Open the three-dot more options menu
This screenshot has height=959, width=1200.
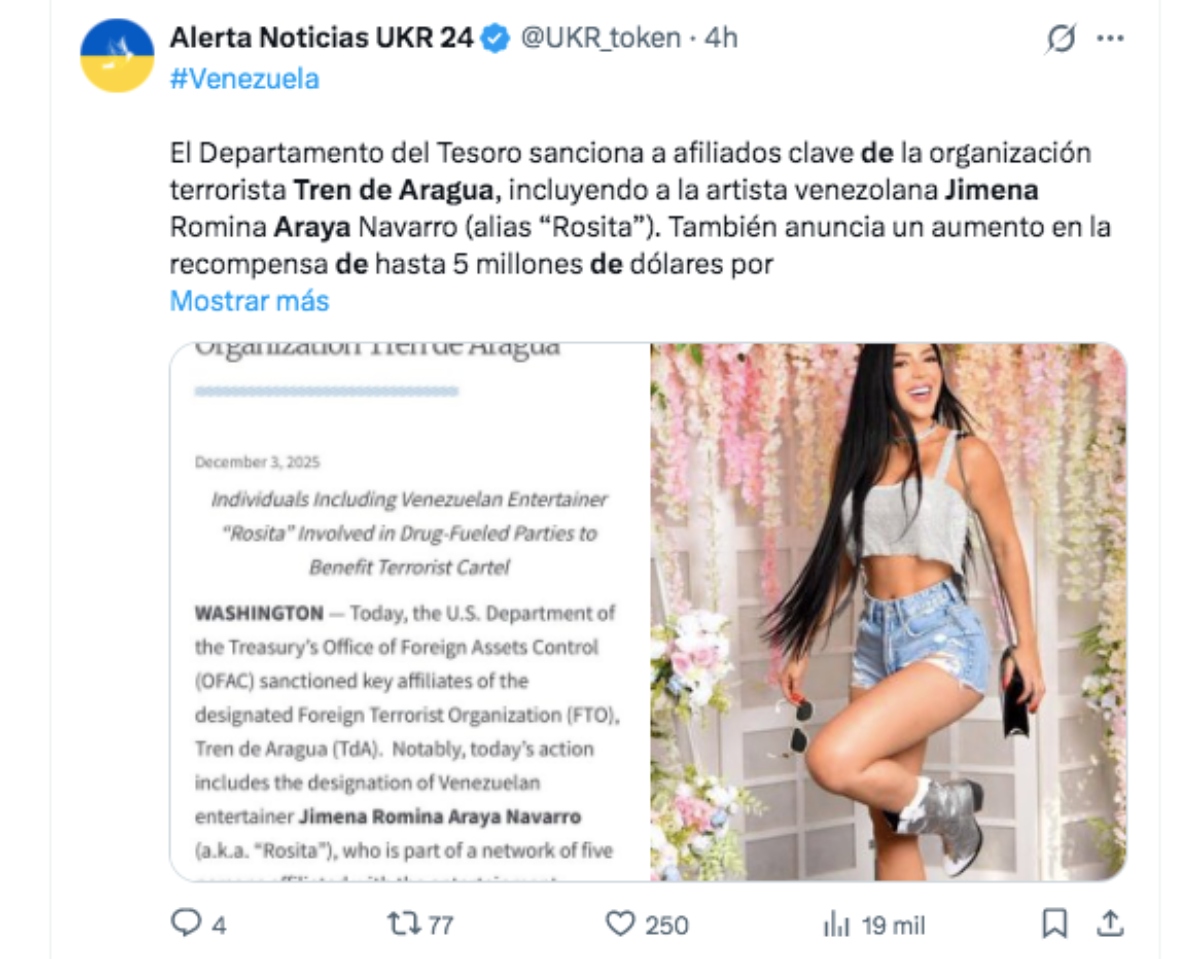click(x=1110, y=39)
